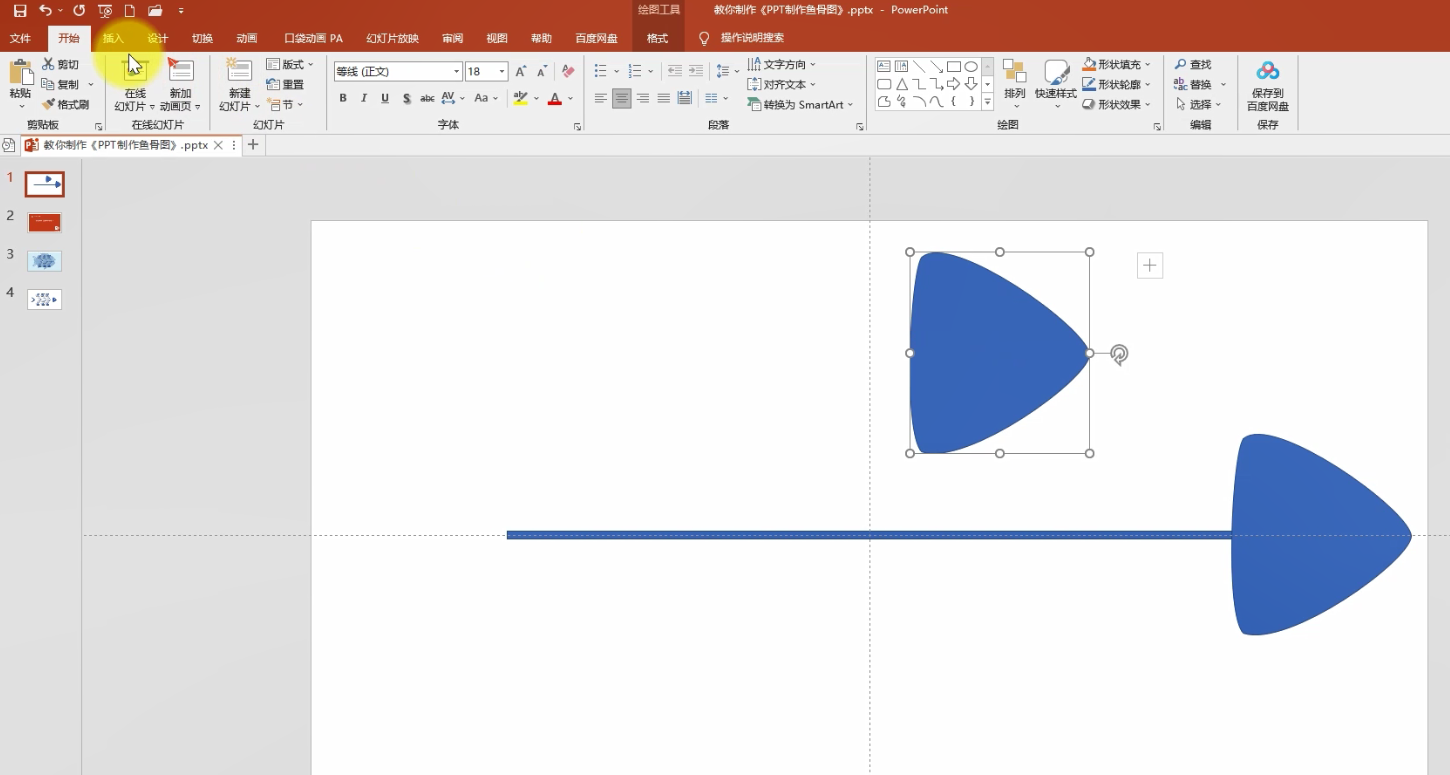Click the Open folder icon in title bar
Screen dimensions: 1450x775
tap(155, 10)
